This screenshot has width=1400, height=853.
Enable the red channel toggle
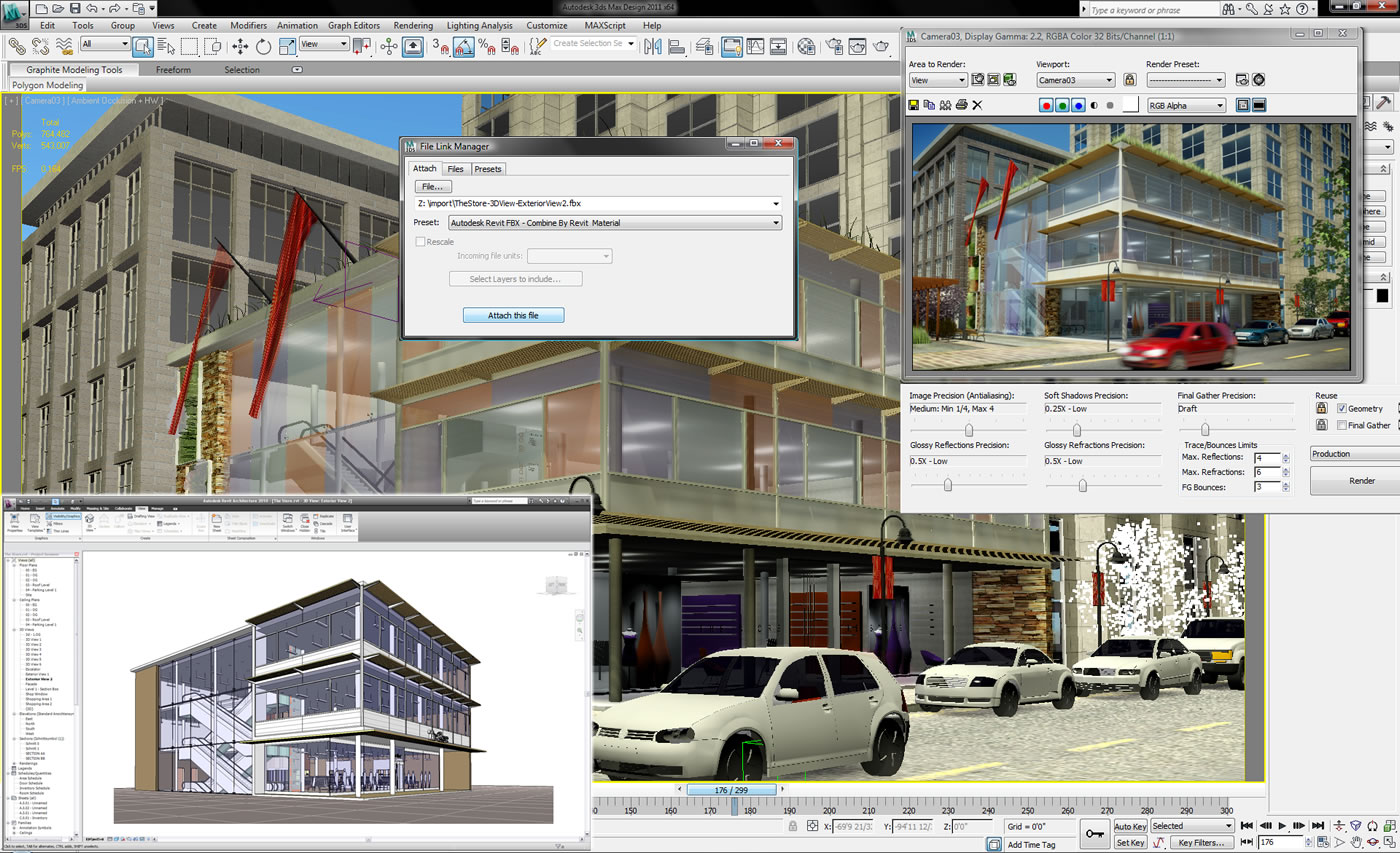[1046, 105]
